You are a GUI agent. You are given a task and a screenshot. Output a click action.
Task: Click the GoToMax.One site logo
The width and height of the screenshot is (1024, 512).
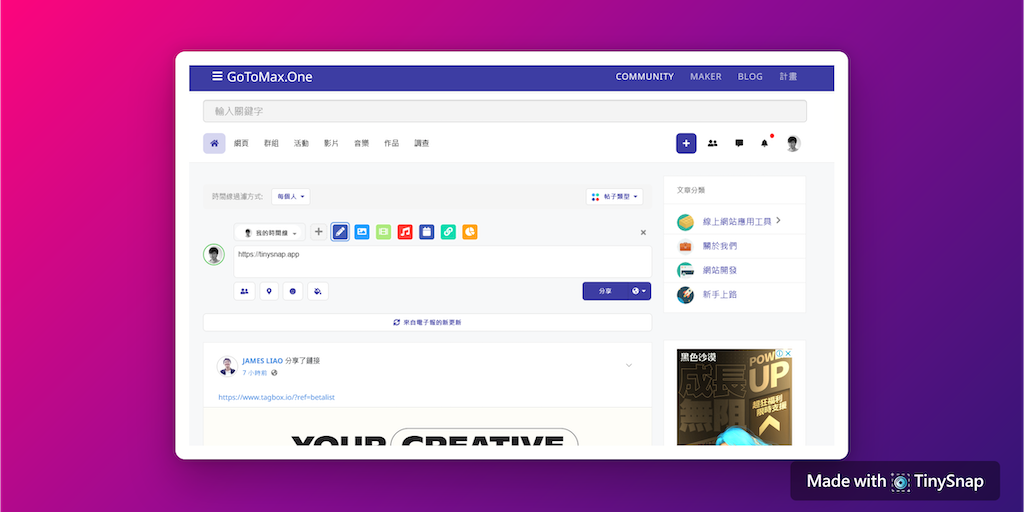click(270, 77)
